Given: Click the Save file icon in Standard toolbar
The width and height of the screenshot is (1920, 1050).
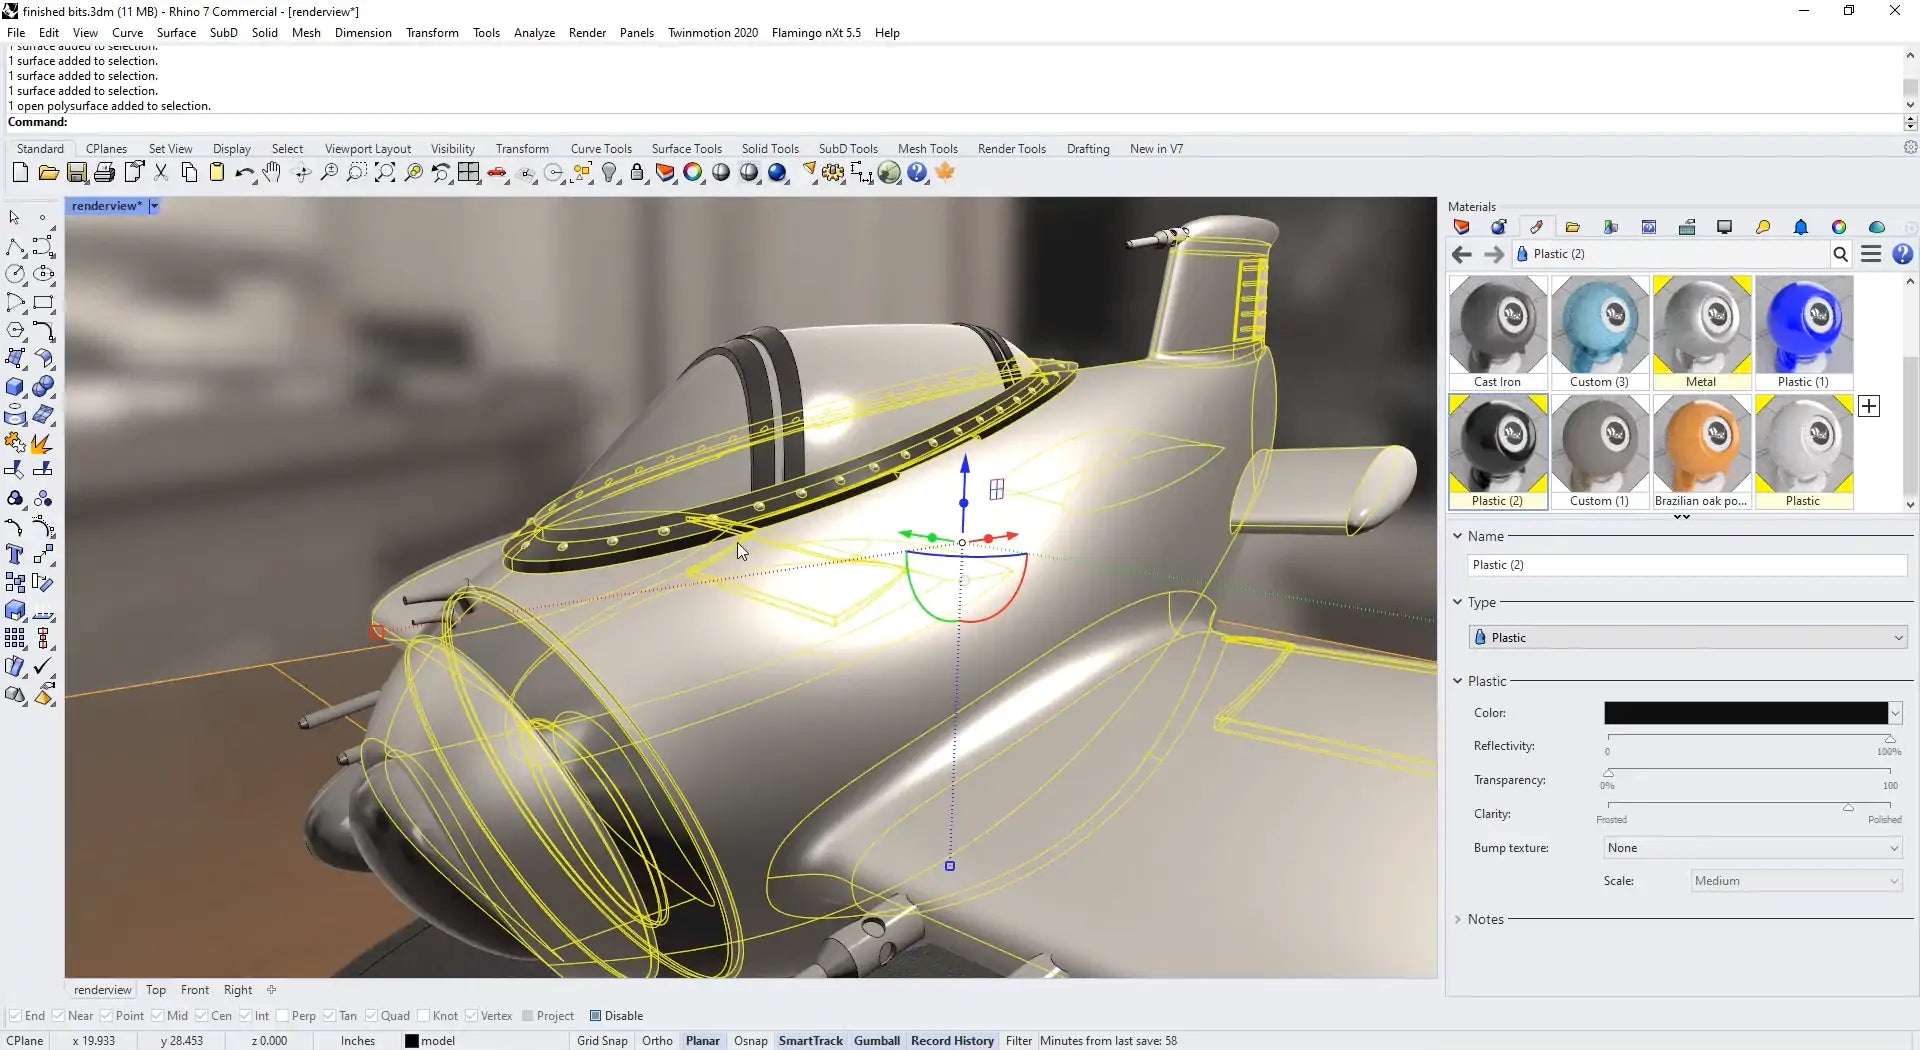Looking at the screenshot, I should (76, 173).
